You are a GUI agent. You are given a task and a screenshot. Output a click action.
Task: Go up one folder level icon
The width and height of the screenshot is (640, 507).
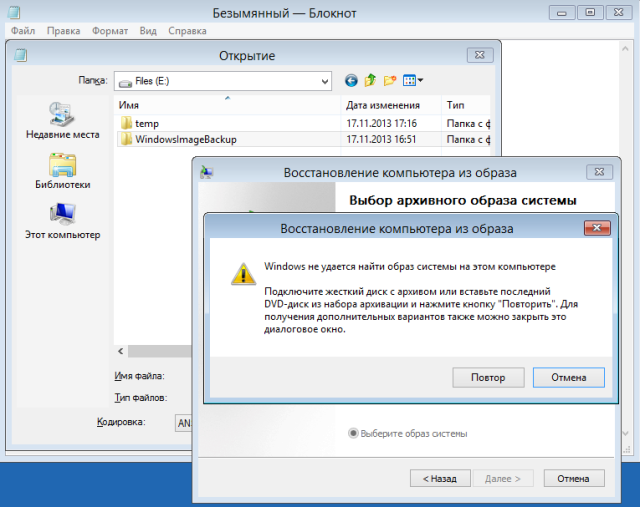pyautogui.click(x=370, y=80)
